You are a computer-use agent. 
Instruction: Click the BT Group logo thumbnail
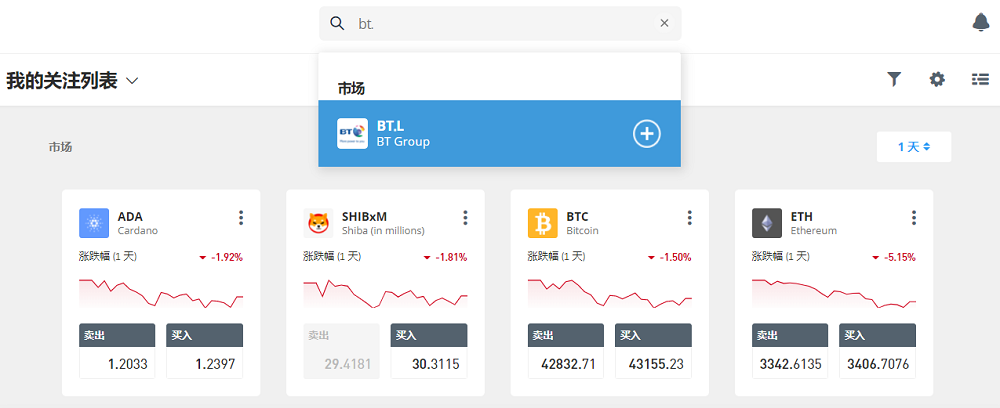pos(352,133)
